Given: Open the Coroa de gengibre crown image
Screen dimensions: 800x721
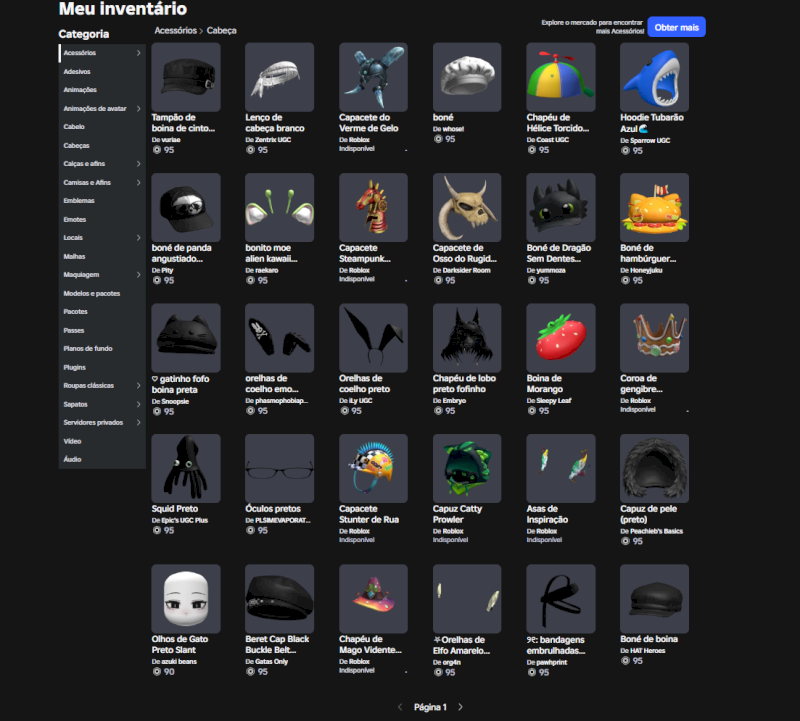Looking at the screenshot, I should 655,338.
